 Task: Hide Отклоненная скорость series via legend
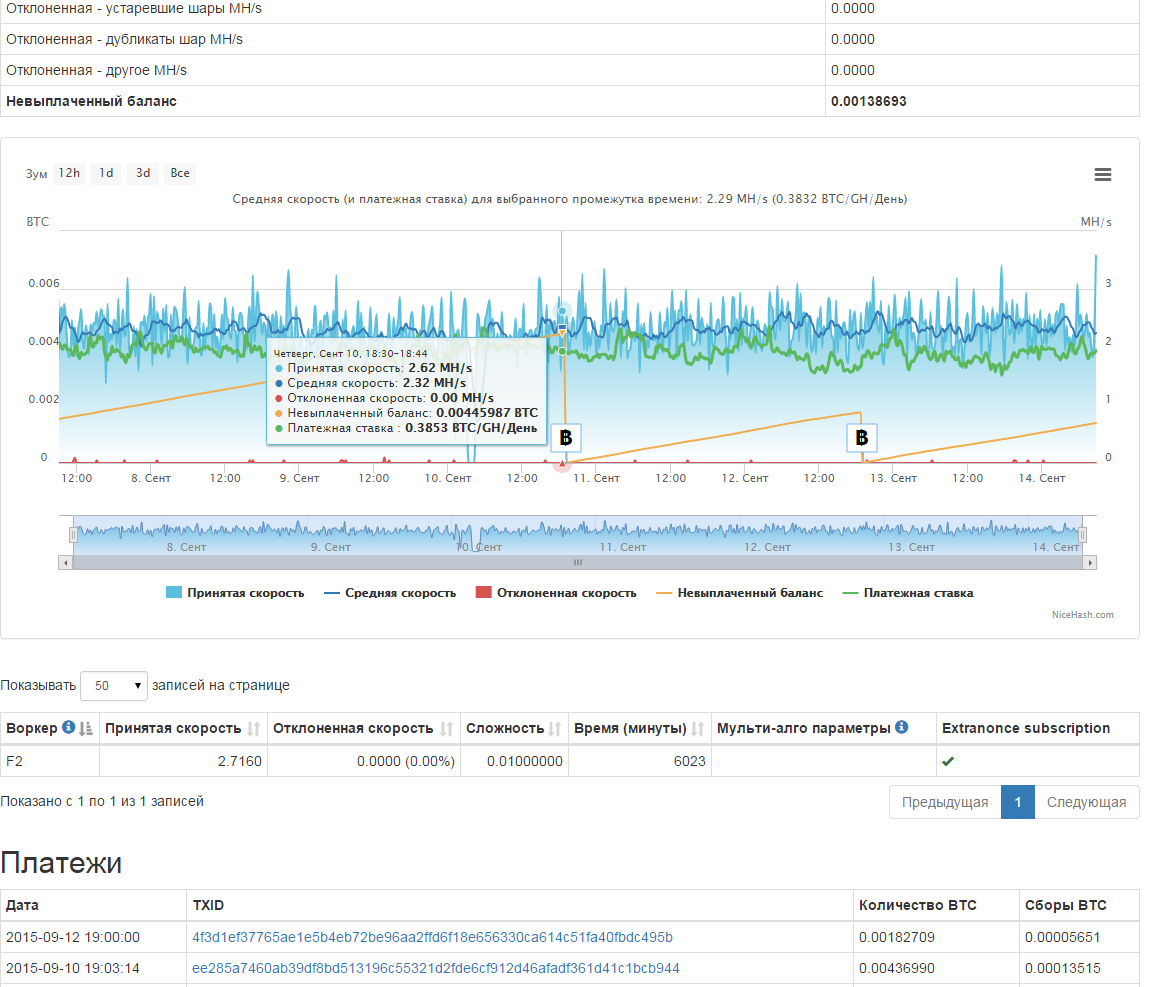point(556,593)
